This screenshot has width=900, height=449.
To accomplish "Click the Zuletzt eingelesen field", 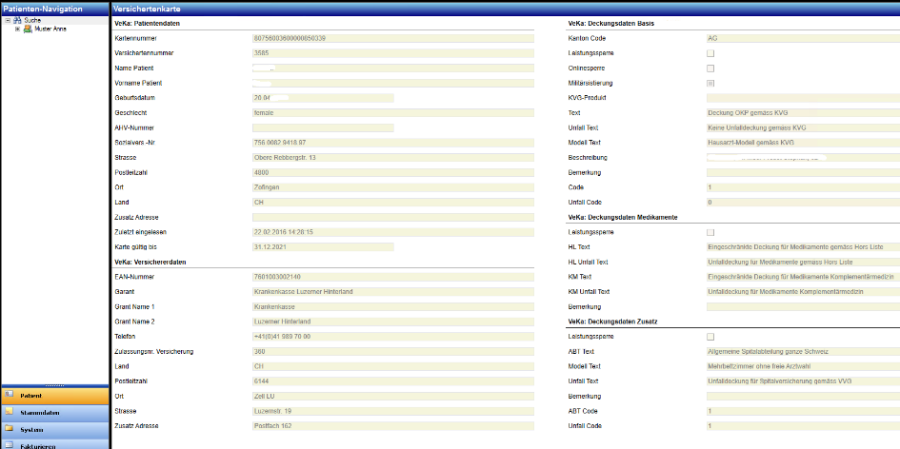I will [x=393, y=233].
